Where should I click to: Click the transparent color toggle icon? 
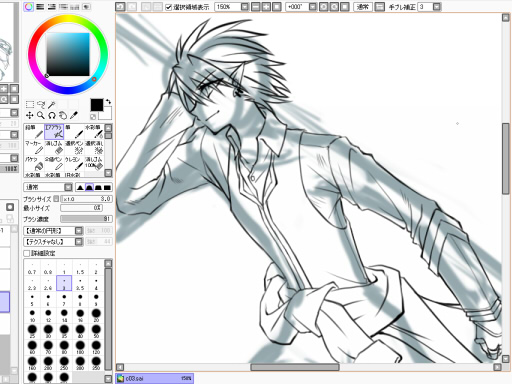coord(93,116)
